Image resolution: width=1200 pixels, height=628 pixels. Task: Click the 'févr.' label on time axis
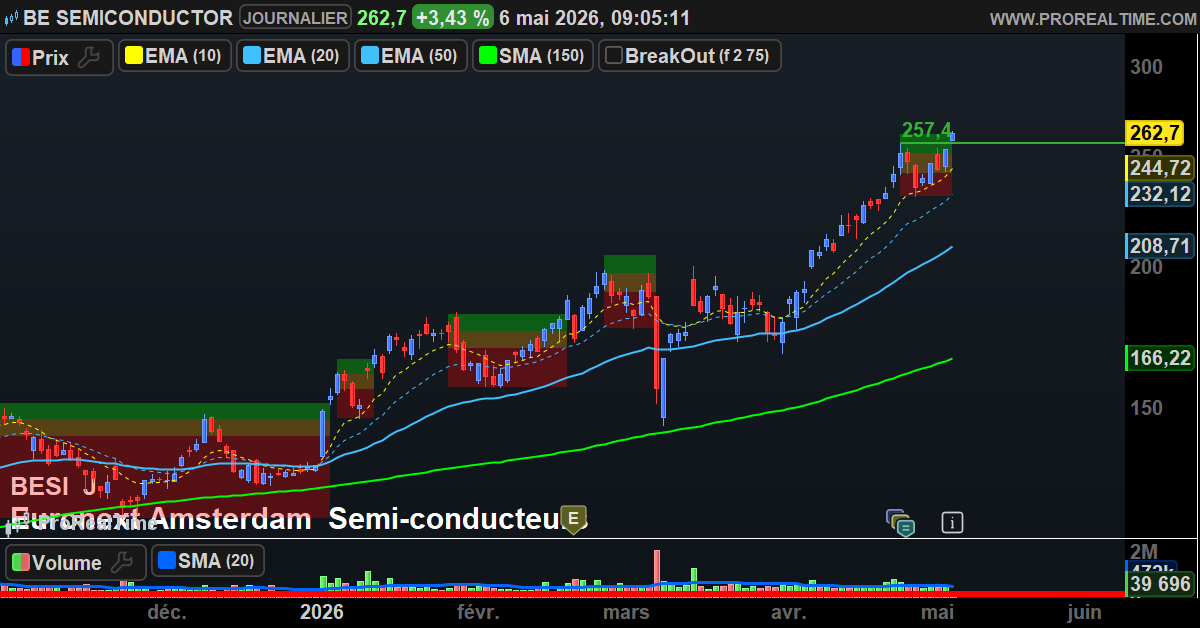pos(477,611)
